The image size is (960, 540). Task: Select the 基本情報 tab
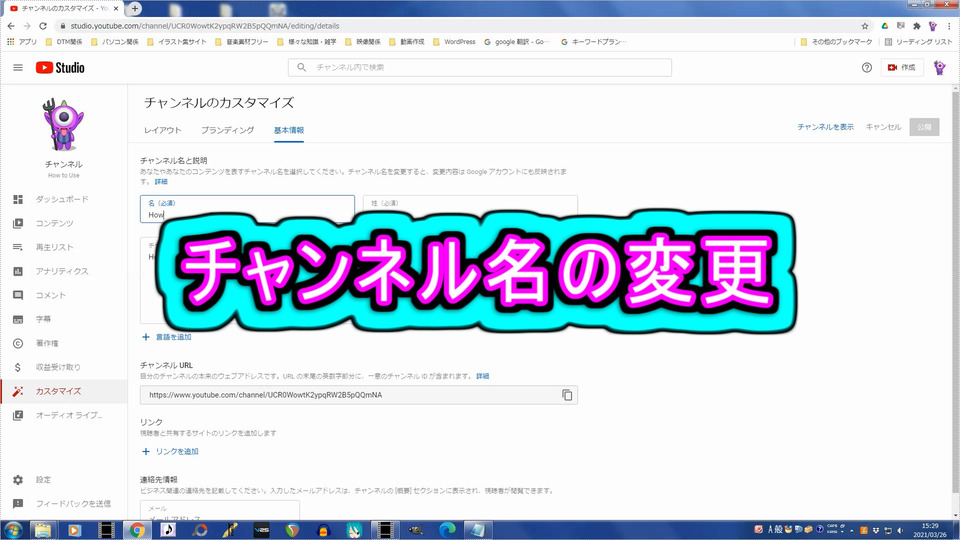(288, 130)
